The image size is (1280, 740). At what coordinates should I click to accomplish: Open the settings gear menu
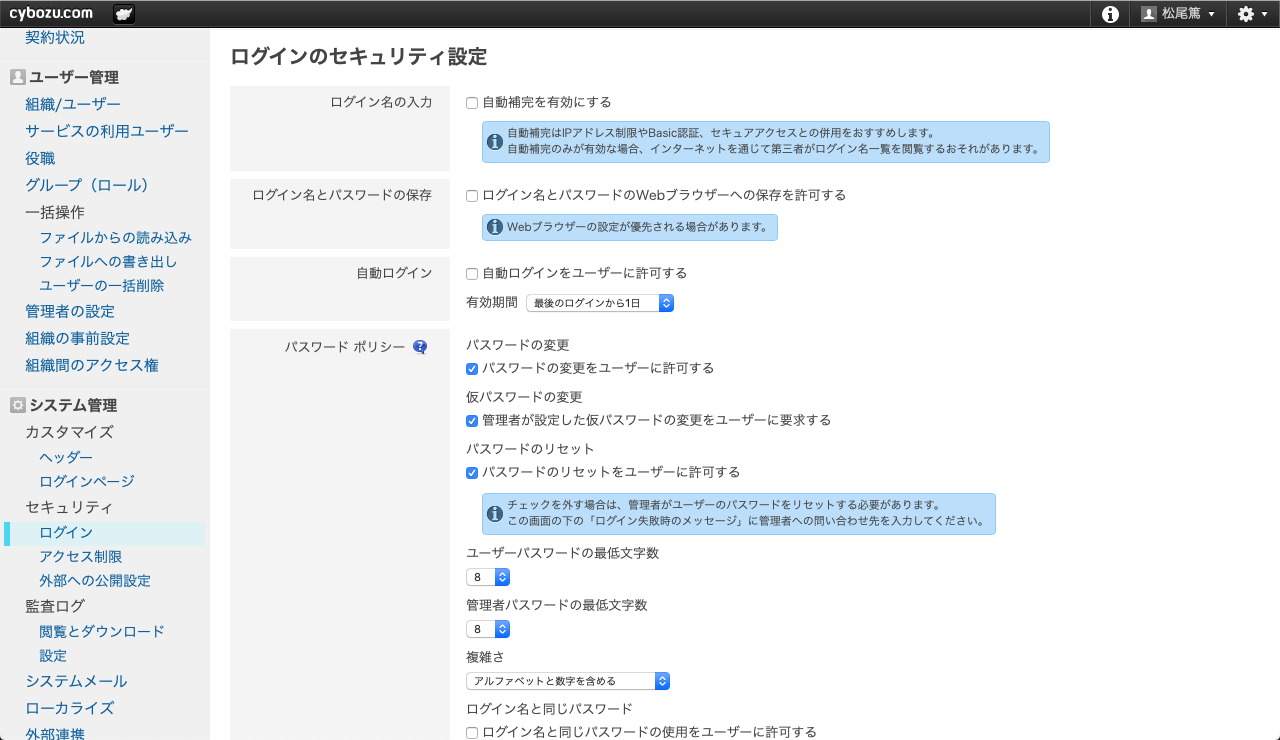[1251, 14]
